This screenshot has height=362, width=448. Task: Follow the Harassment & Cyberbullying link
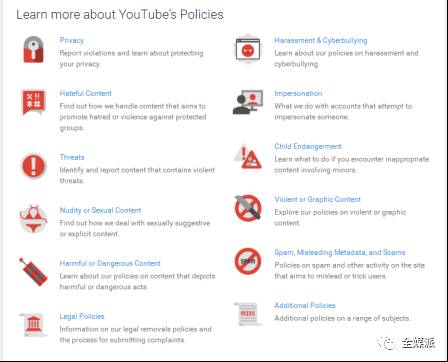point(321,40)
